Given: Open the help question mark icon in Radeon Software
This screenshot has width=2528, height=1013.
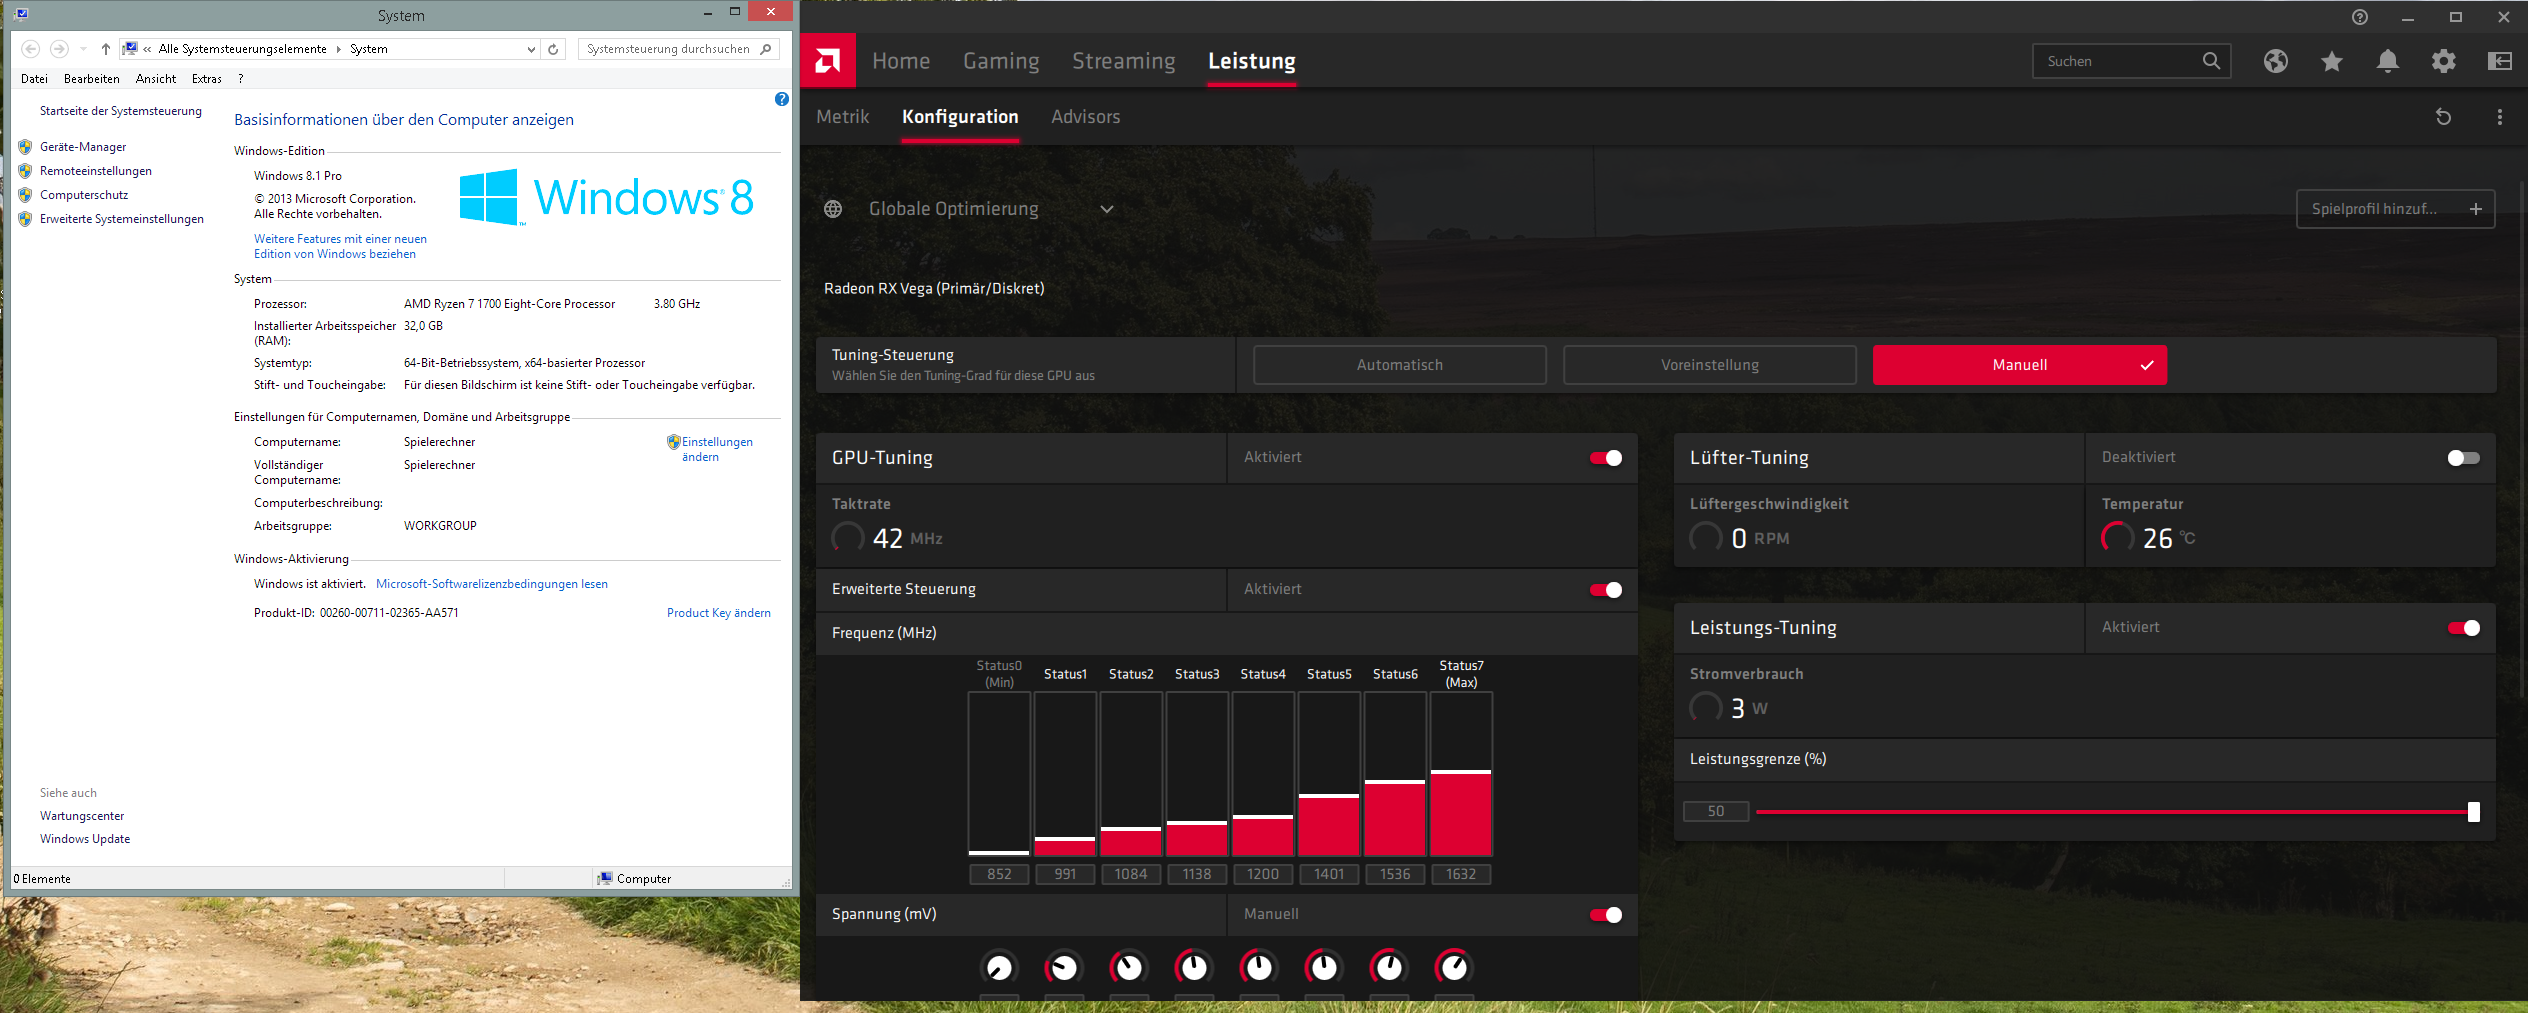Looking at the screenshot, I should (2360, 17).
